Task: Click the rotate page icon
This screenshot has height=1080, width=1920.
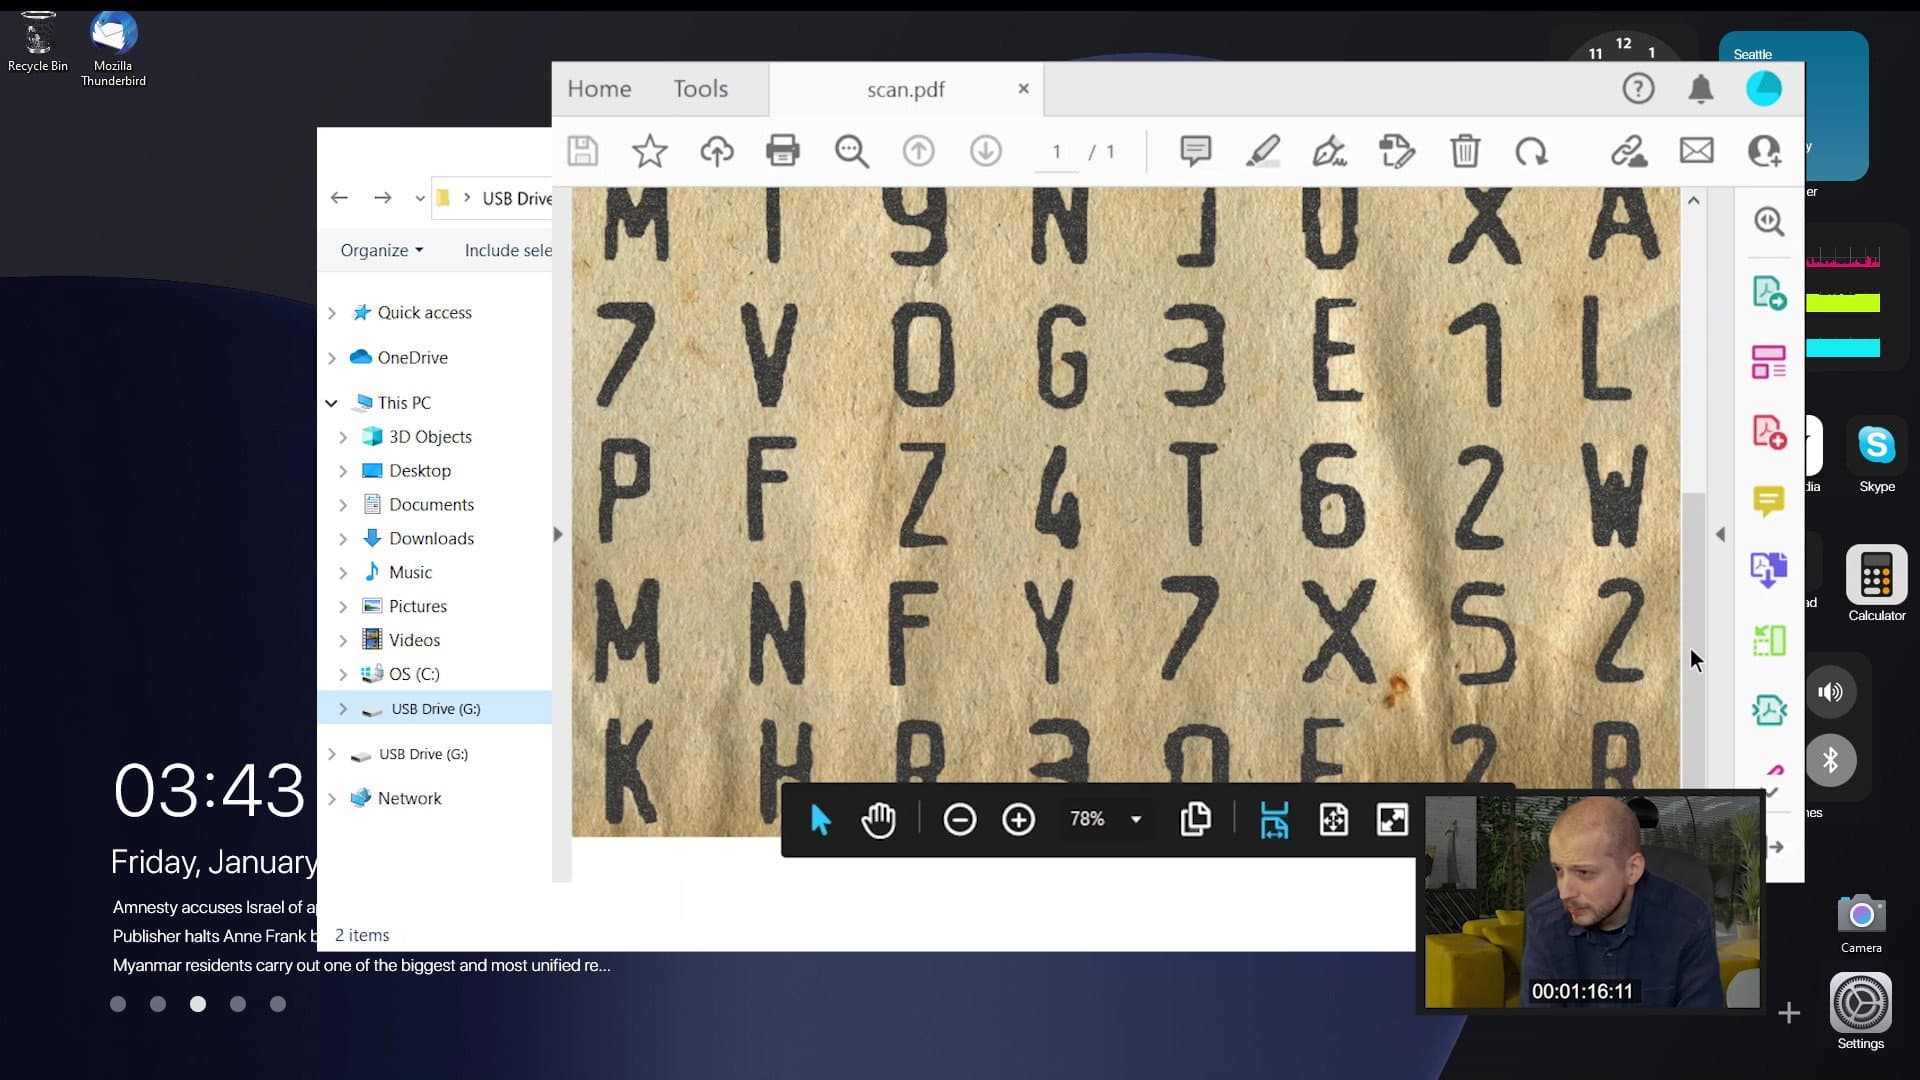Action: pos(1531,151)
